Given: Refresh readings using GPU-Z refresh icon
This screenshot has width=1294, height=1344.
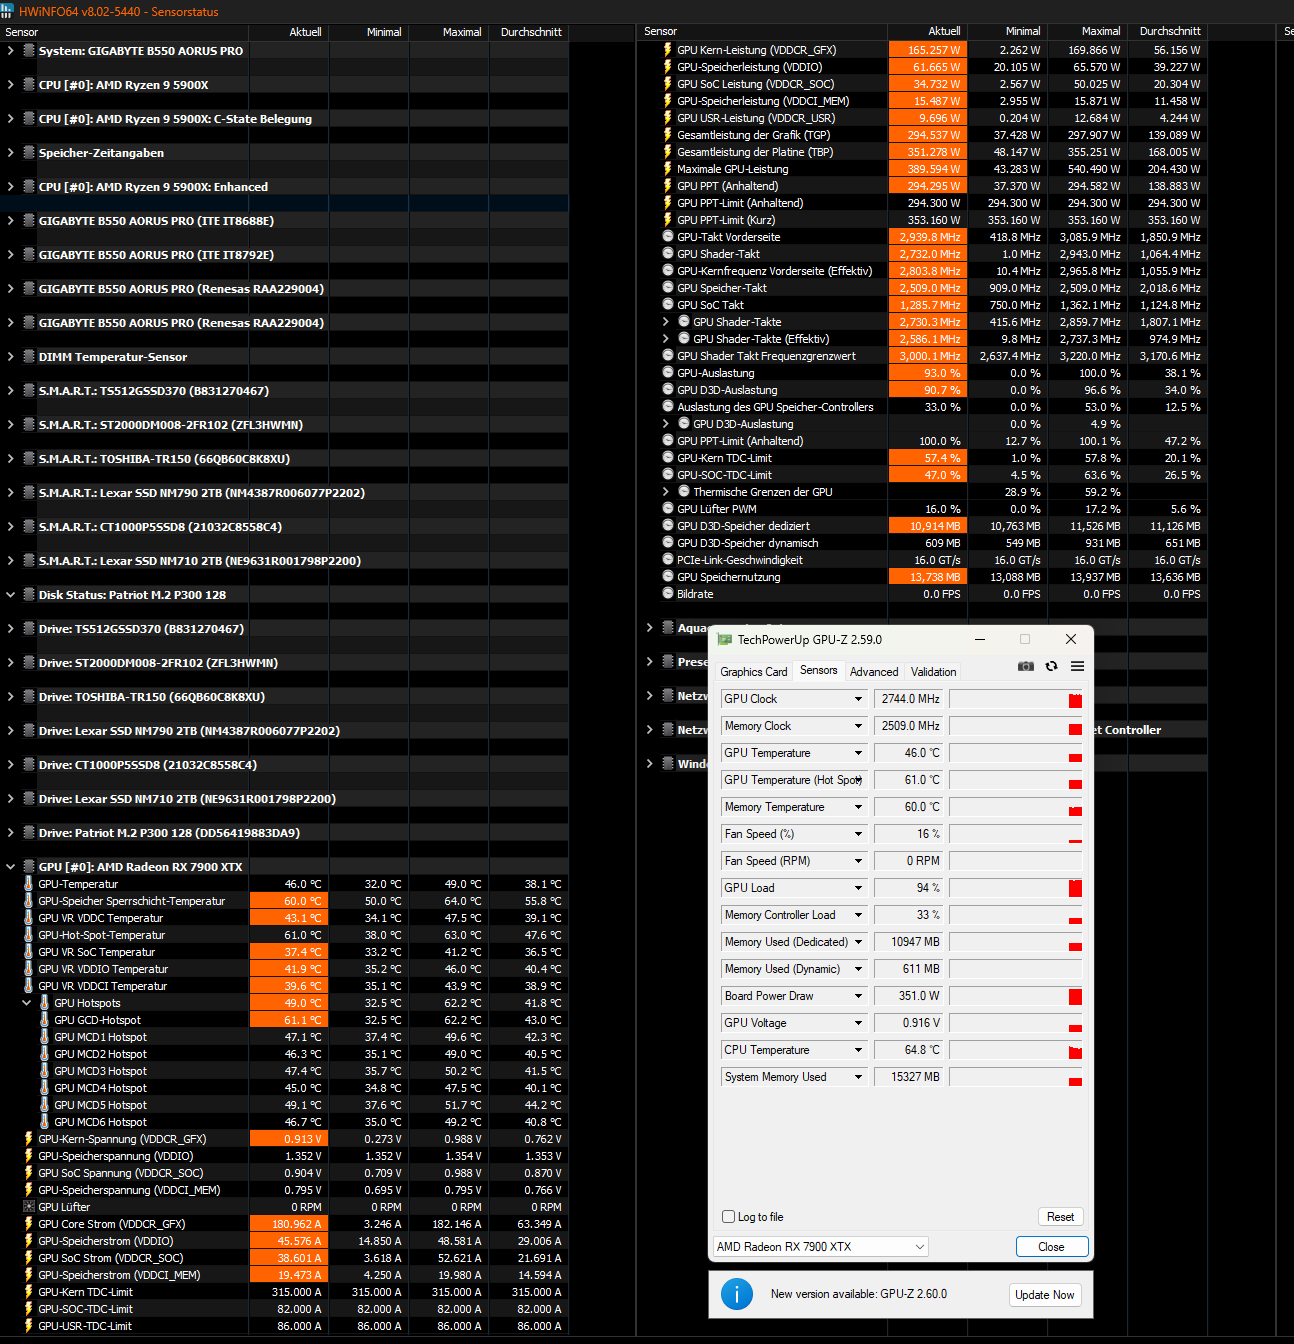Looking at the screenshot, I should pos(1051,666).
